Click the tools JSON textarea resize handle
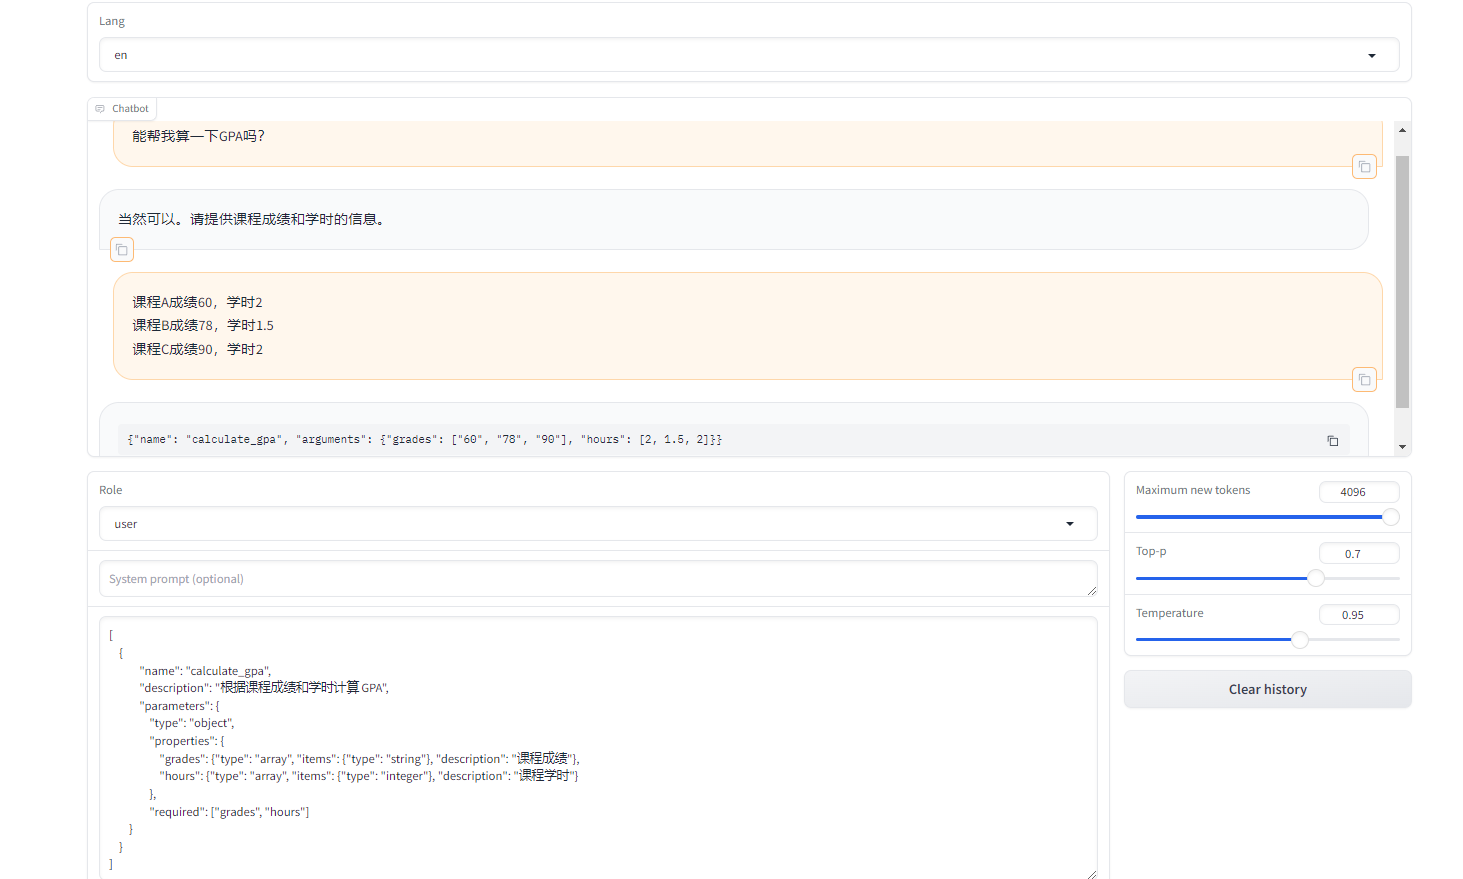Screen dimensions: 1463x879 click(1091, 874)
